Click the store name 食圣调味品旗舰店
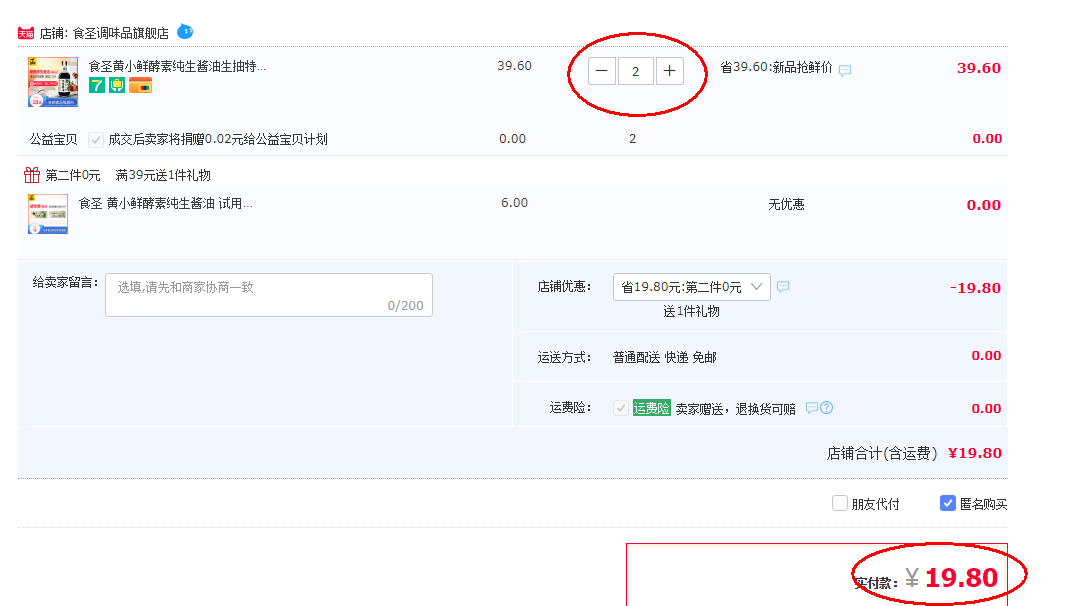The image size is (1078, 606). coord(121,33)
